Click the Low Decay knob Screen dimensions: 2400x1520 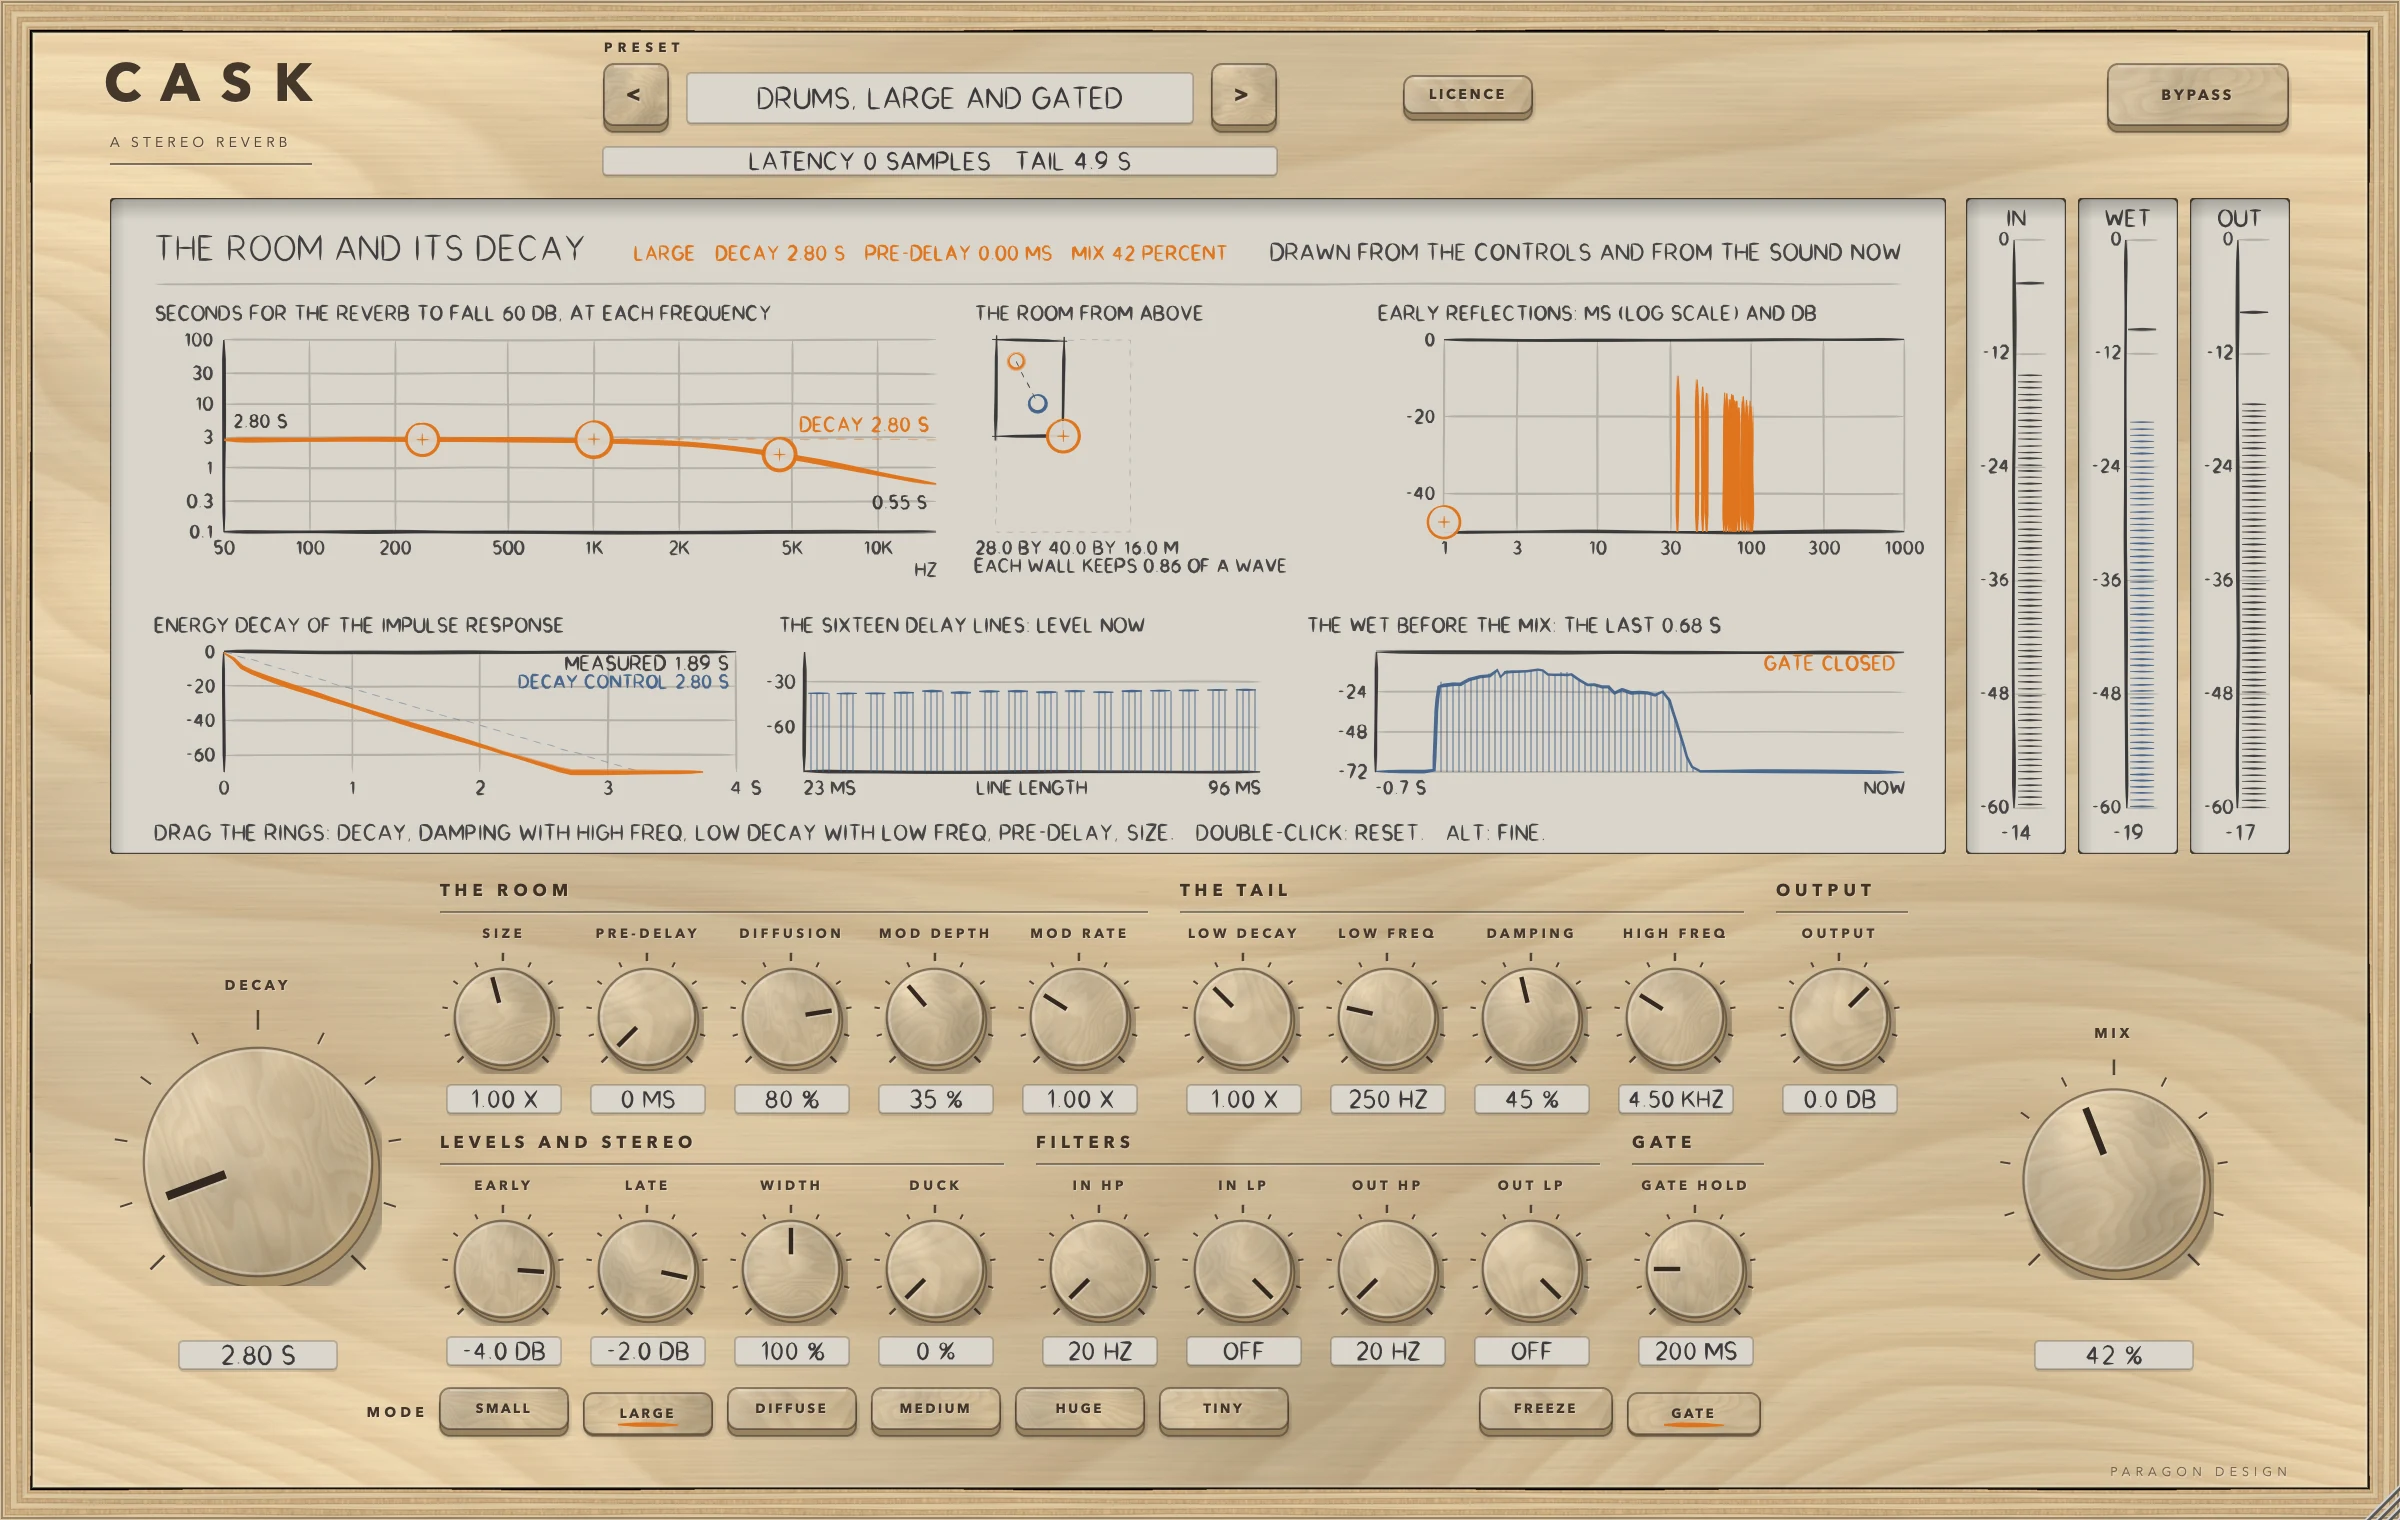[x=1243, y=1017]
